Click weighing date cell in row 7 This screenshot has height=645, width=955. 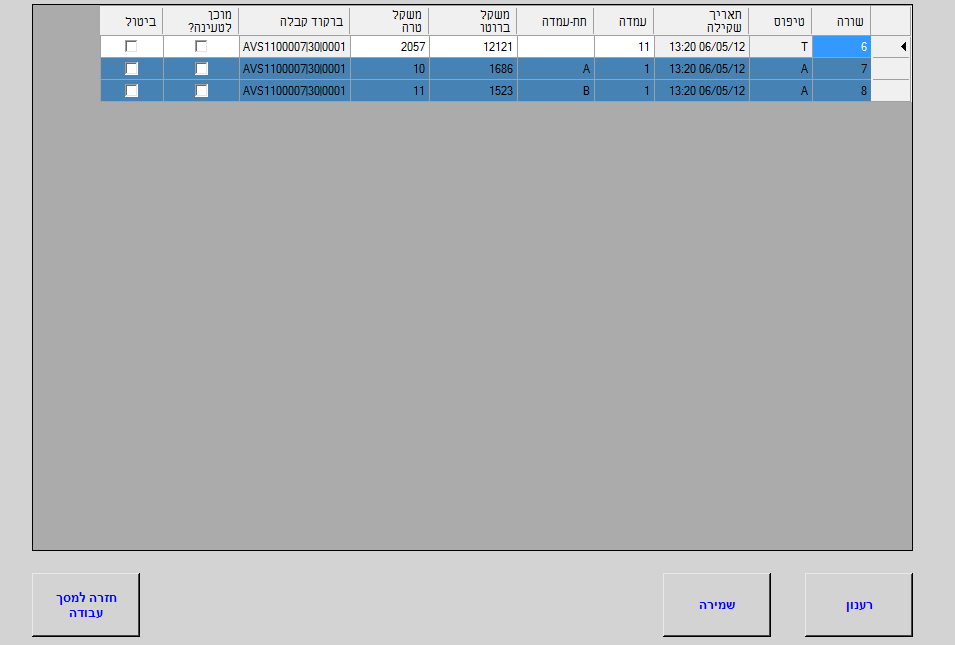coord(702,69)
